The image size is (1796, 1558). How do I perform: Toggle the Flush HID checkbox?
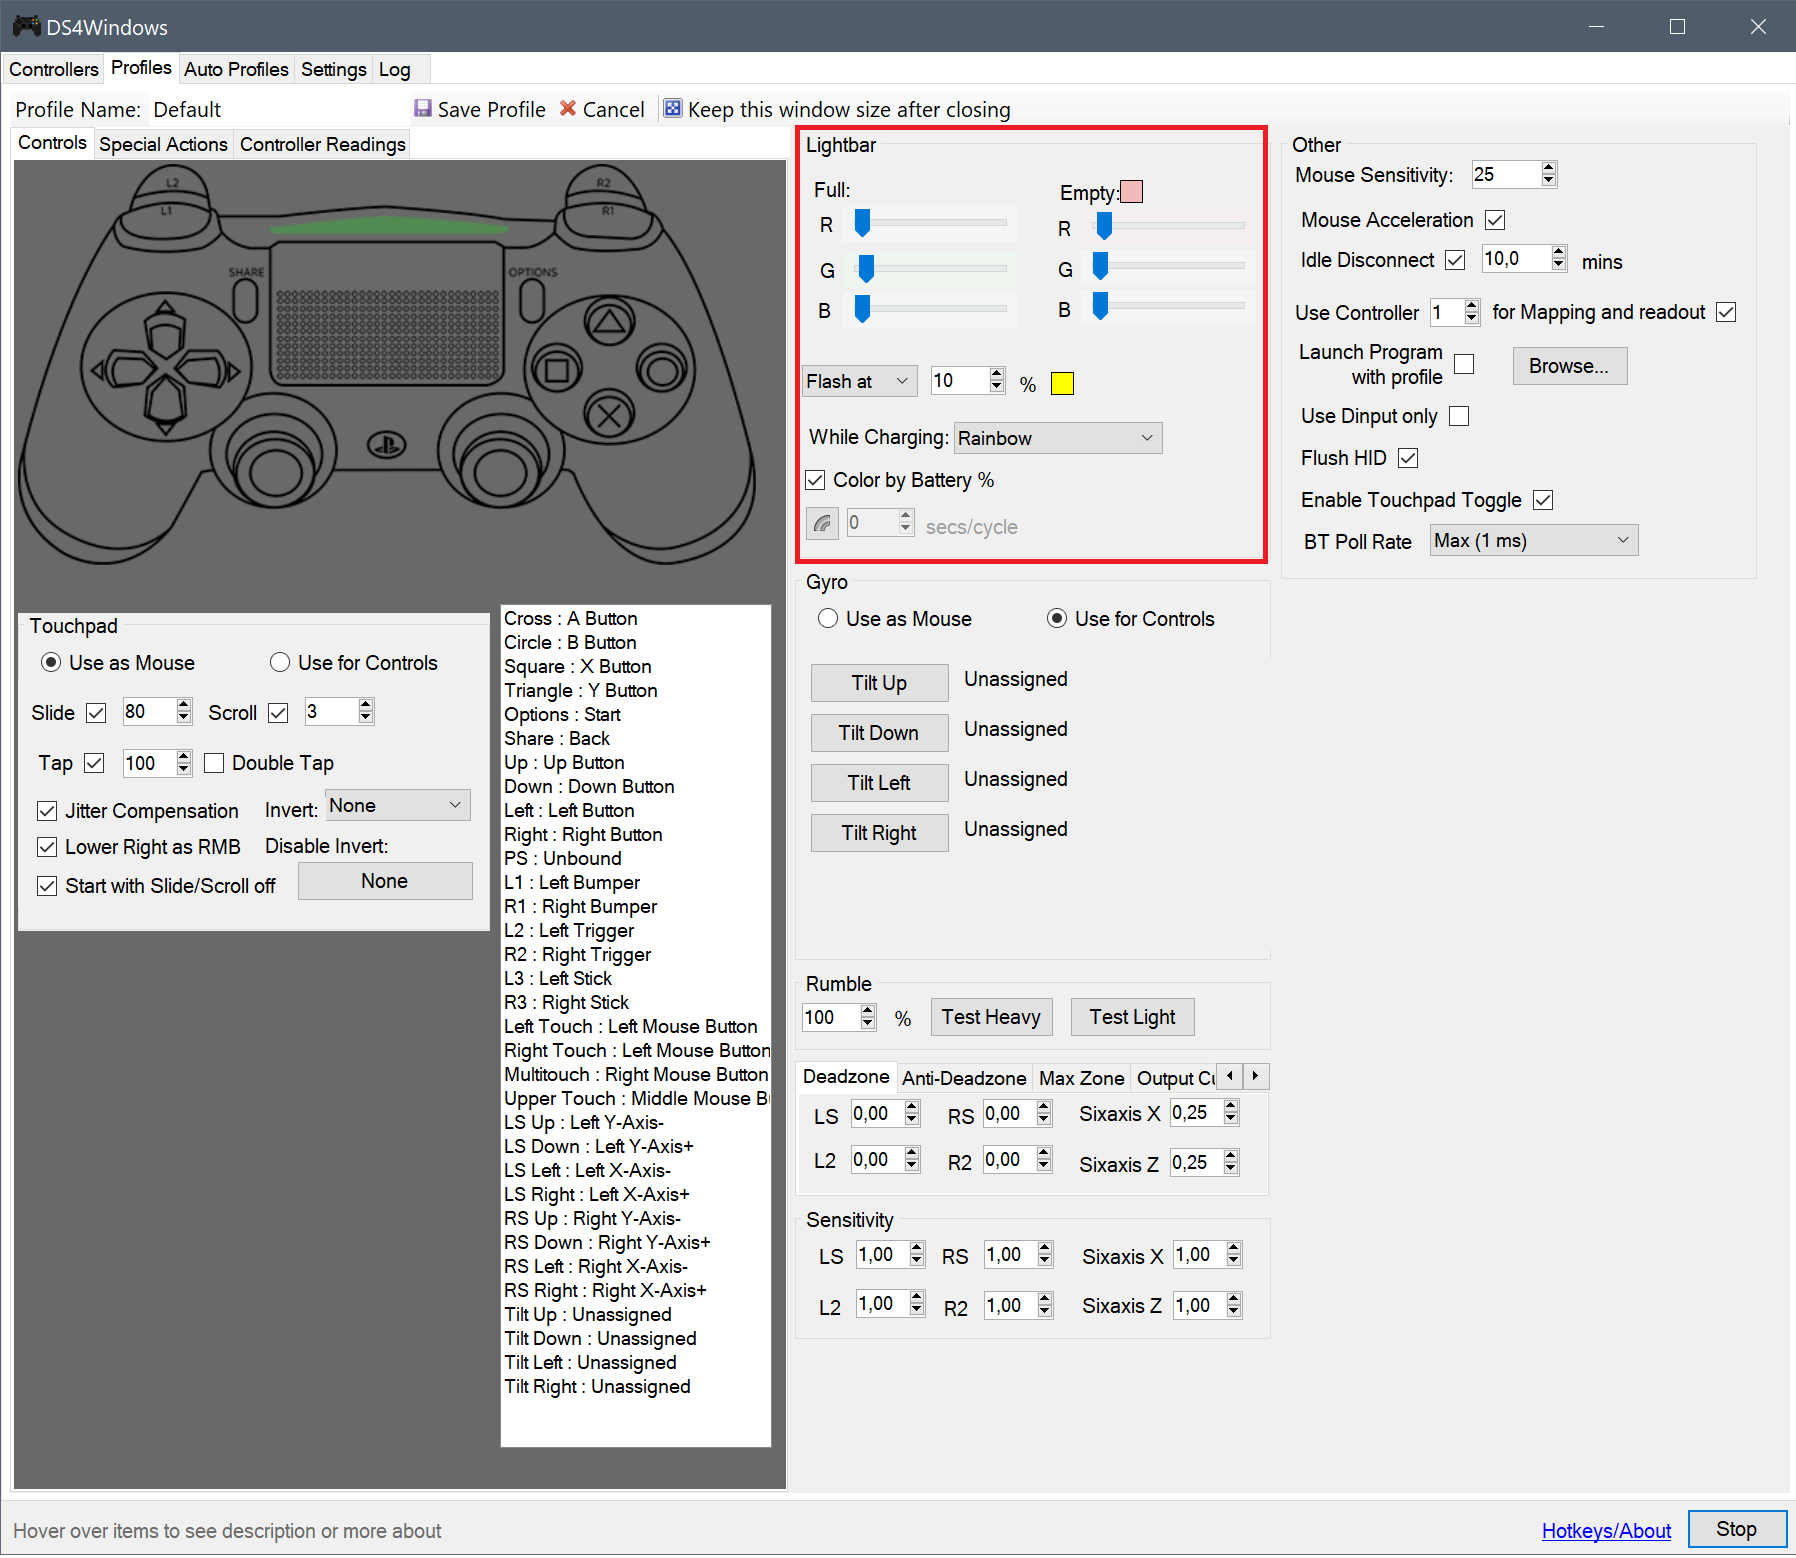coord(1408,458)
